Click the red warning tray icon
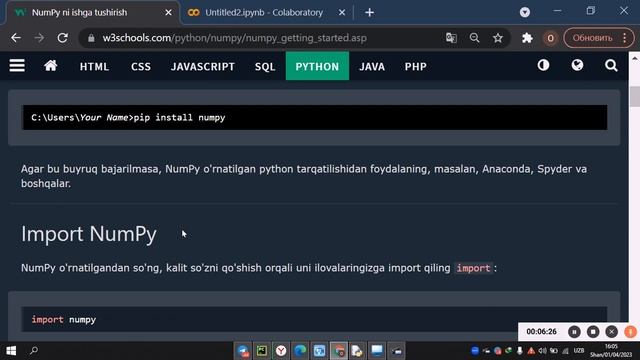Image resolution: width=640 pixels, height=360 pixels. [531, 351]
